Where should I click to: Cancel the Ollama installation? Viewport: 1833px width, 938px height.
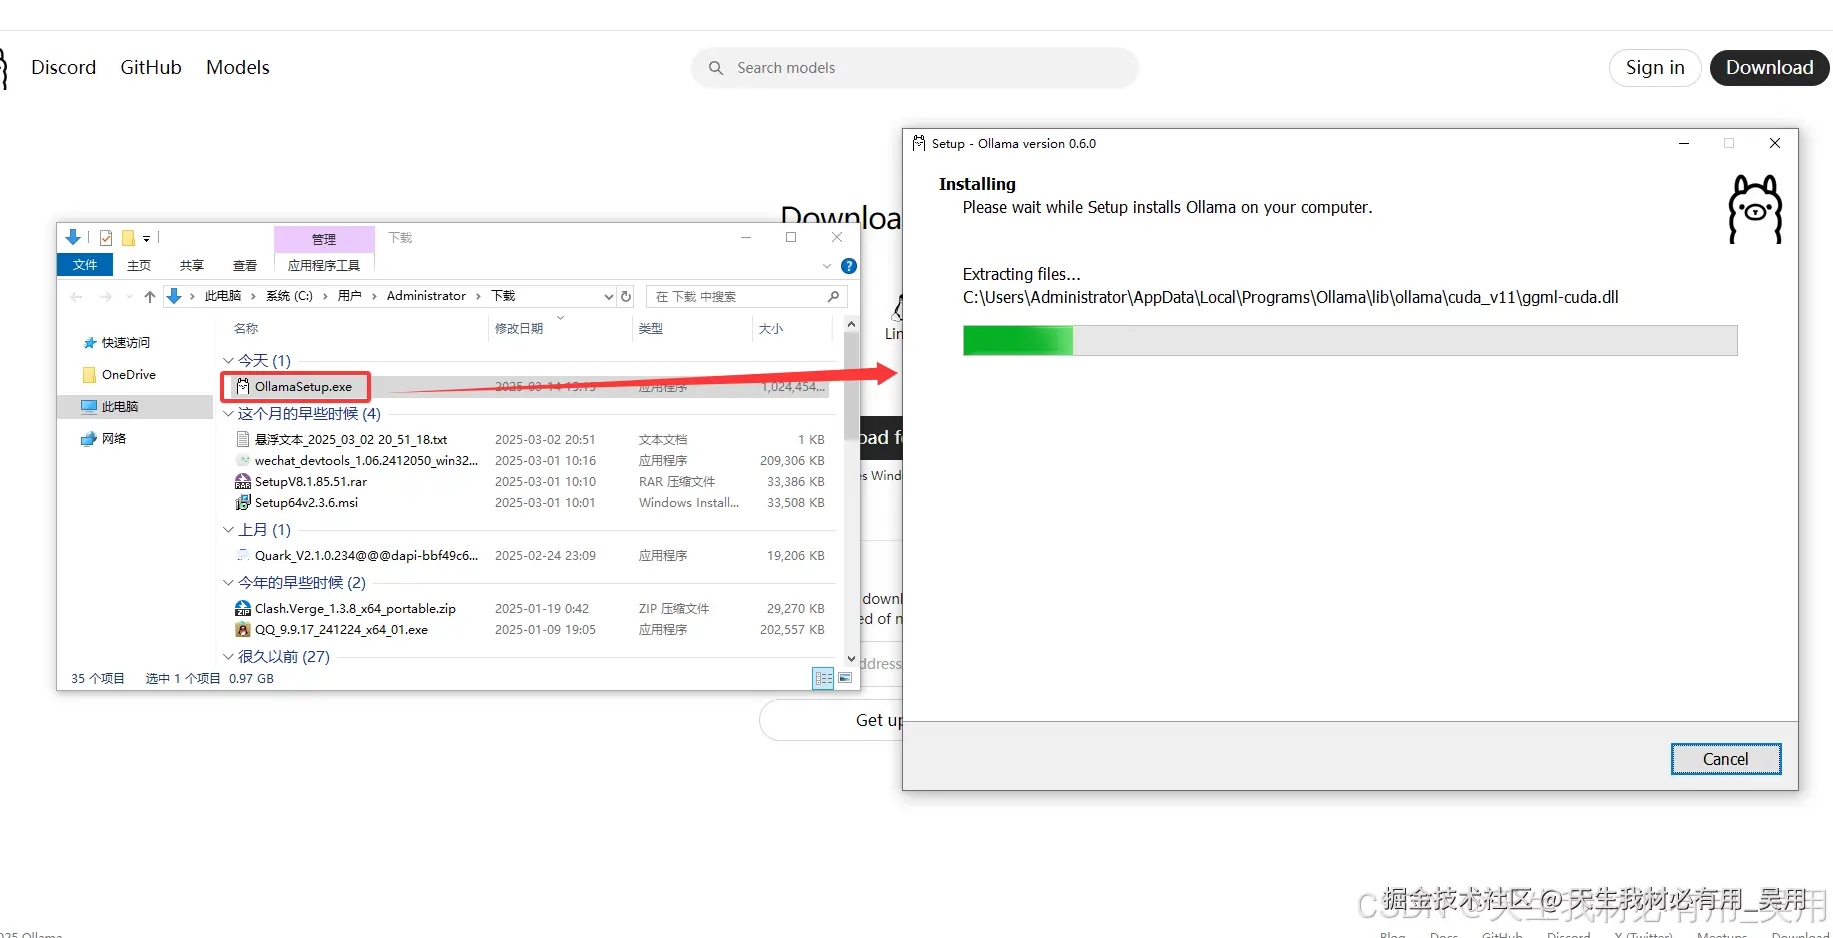point(1726,759)
